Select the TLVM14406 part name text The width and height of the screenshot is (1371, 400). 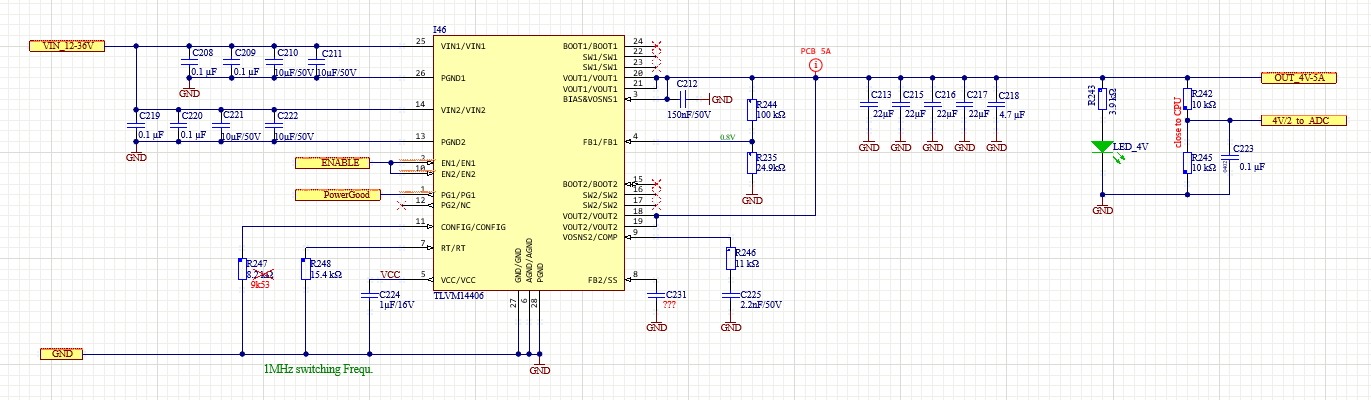tap(459, 297)
